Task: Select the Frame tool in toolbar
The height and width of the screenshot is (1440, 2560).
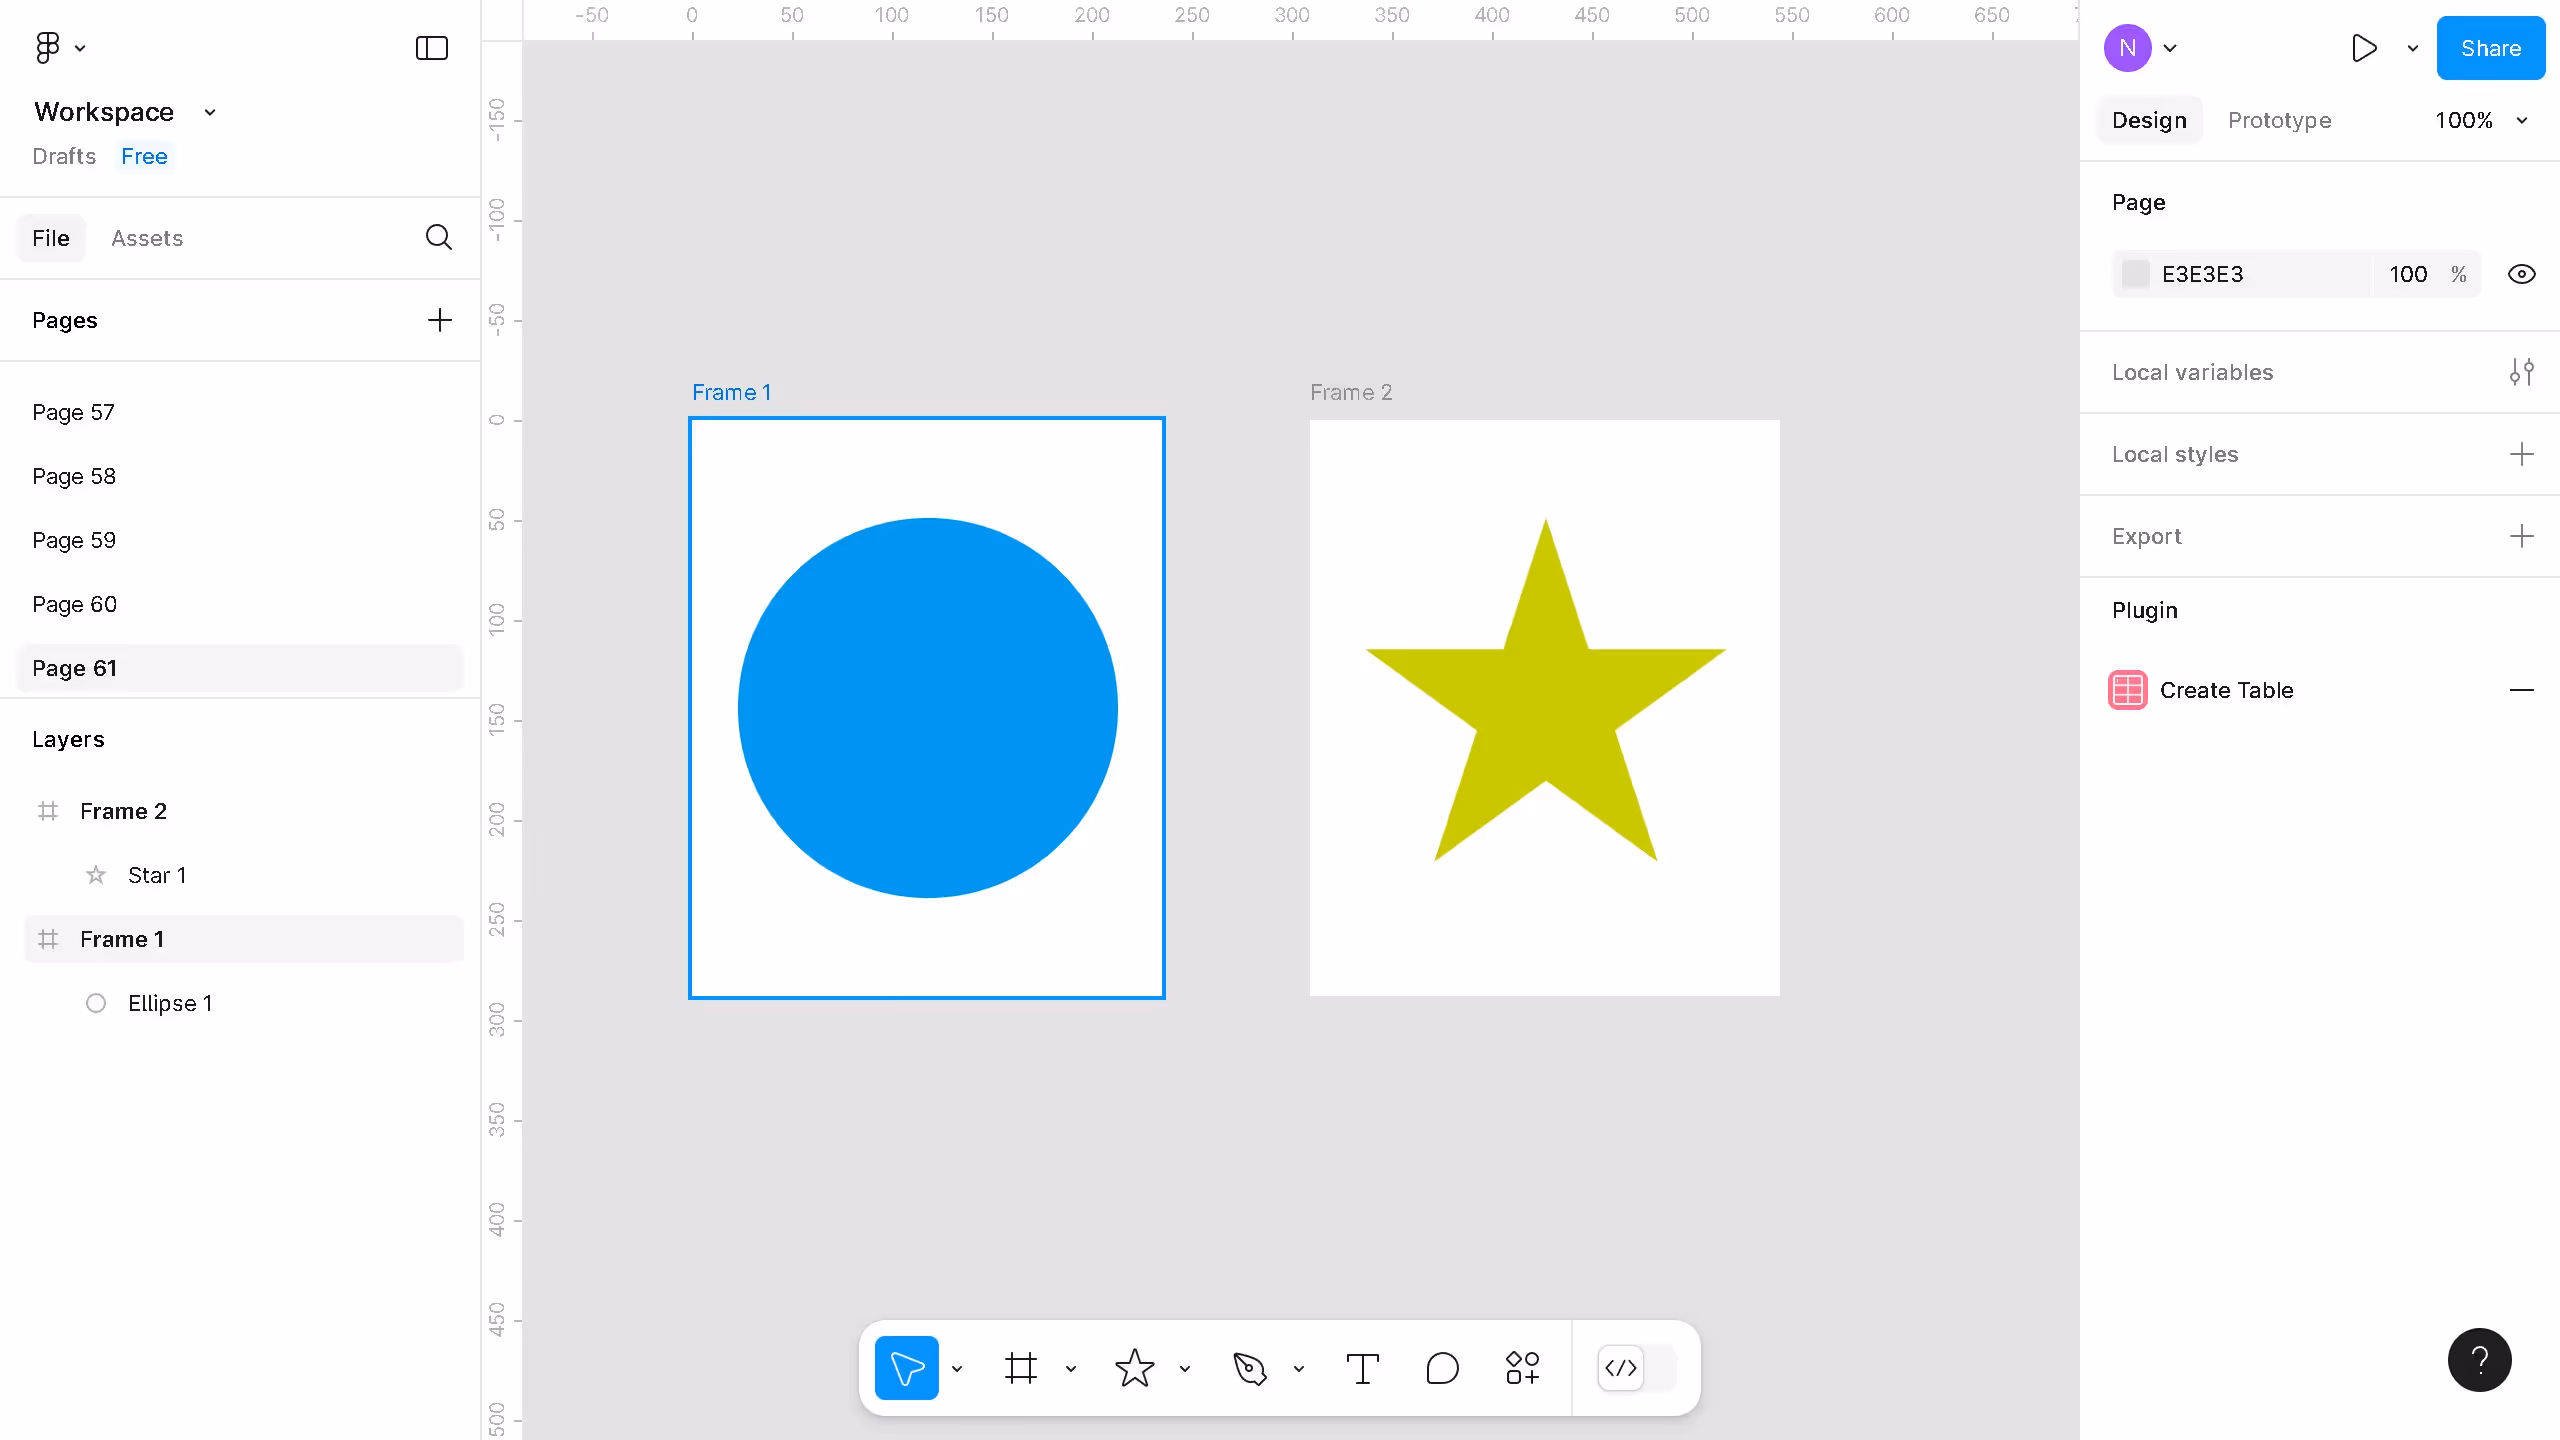Action: (1020, 1368)
